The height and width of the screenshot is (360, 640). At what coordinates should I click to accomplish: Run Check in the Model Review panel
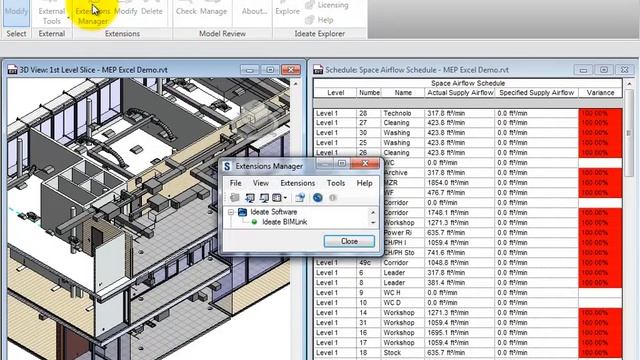click(186, 11)
